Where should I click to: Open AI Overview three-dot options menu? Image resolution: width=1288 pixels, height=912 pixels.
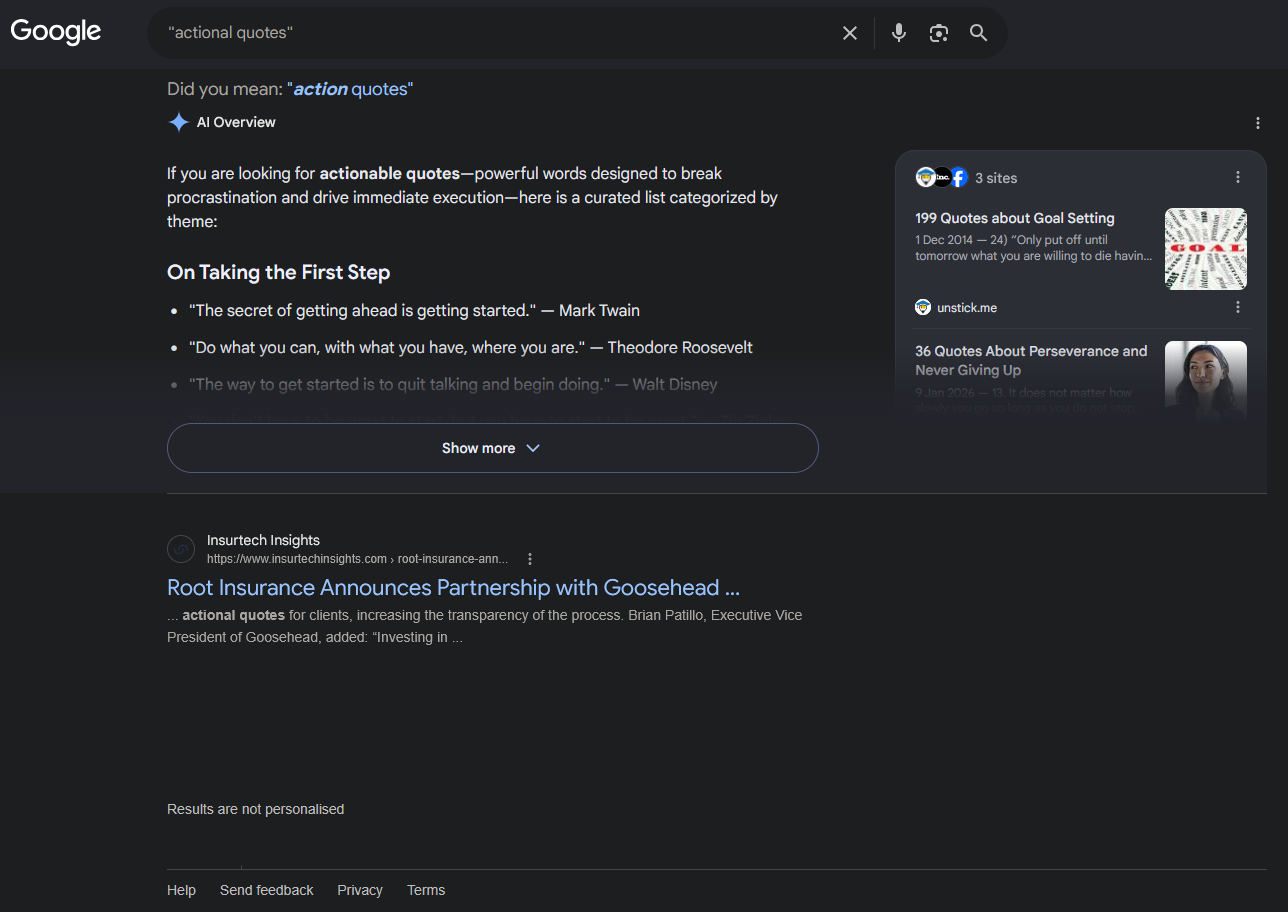pyautogui.click(x=1258, y=123)
